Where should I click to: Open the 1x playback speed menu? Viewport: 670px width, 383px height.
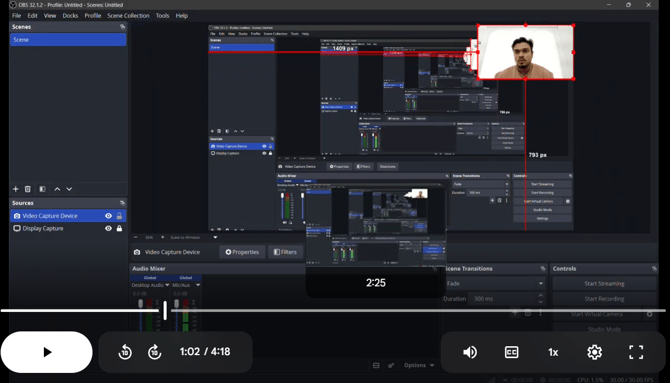[x=553, y=352]
